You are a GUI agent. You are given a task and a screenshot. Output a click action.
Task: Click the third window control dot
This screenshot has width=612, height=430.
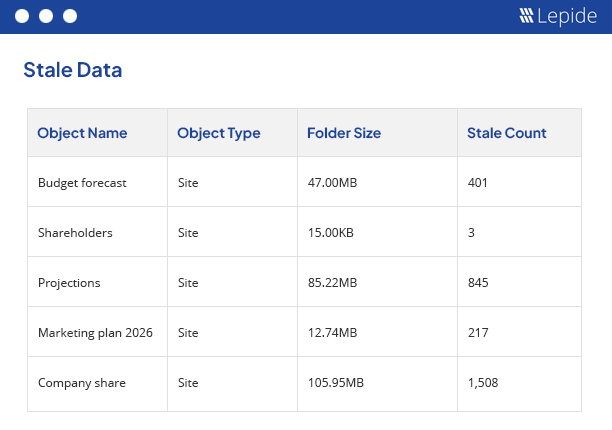coord(70,17)
